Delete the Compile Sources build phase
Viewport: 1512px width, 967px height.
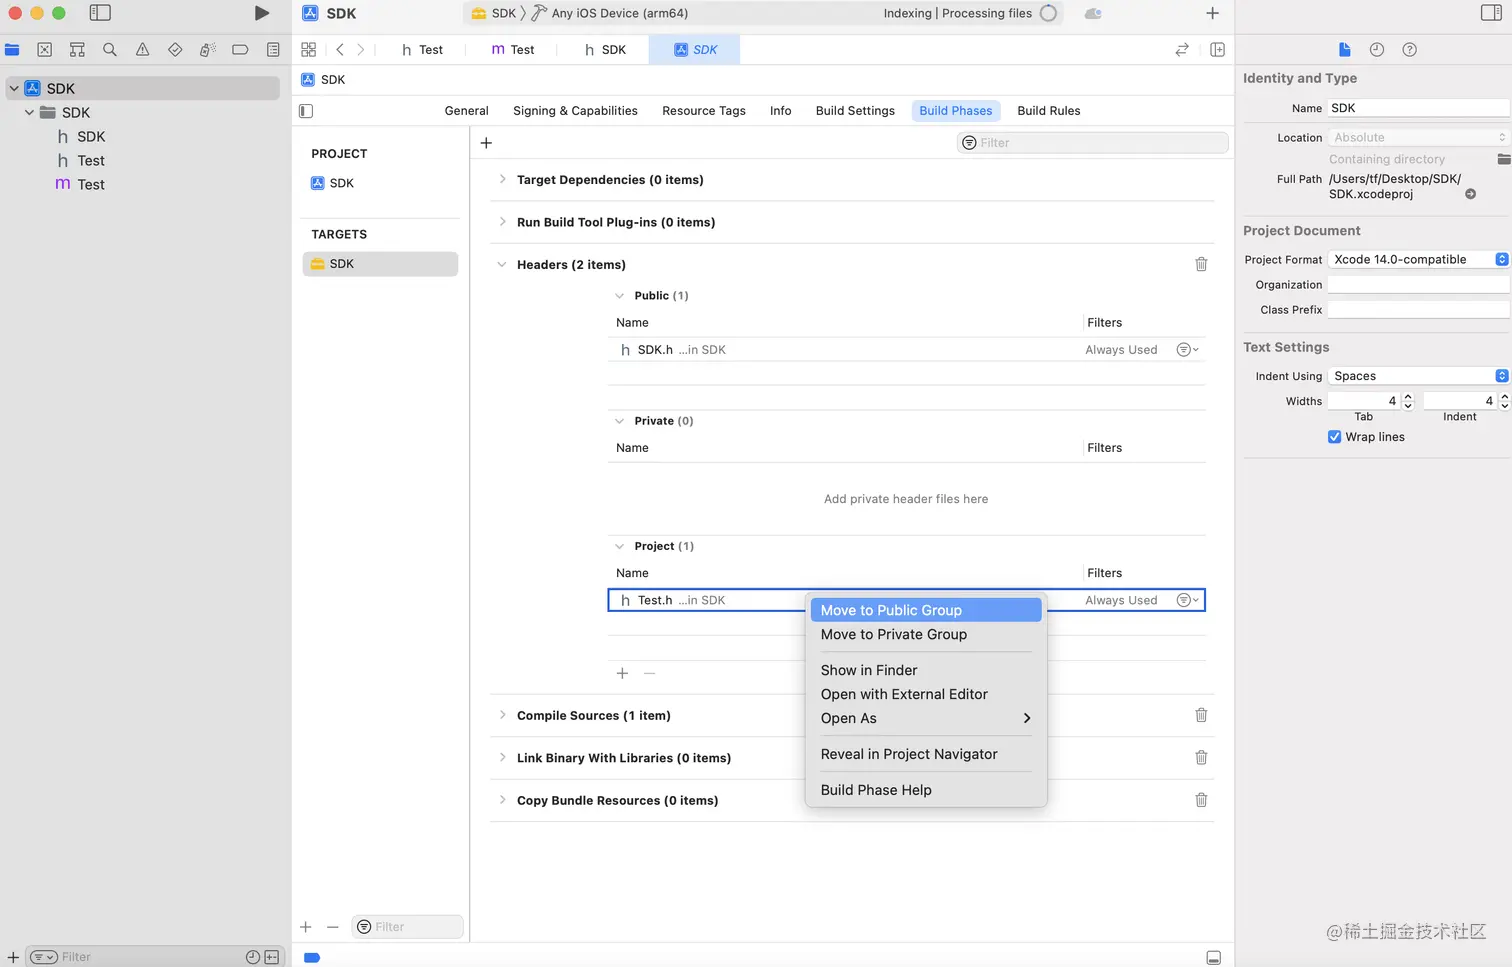(1201, 715)
